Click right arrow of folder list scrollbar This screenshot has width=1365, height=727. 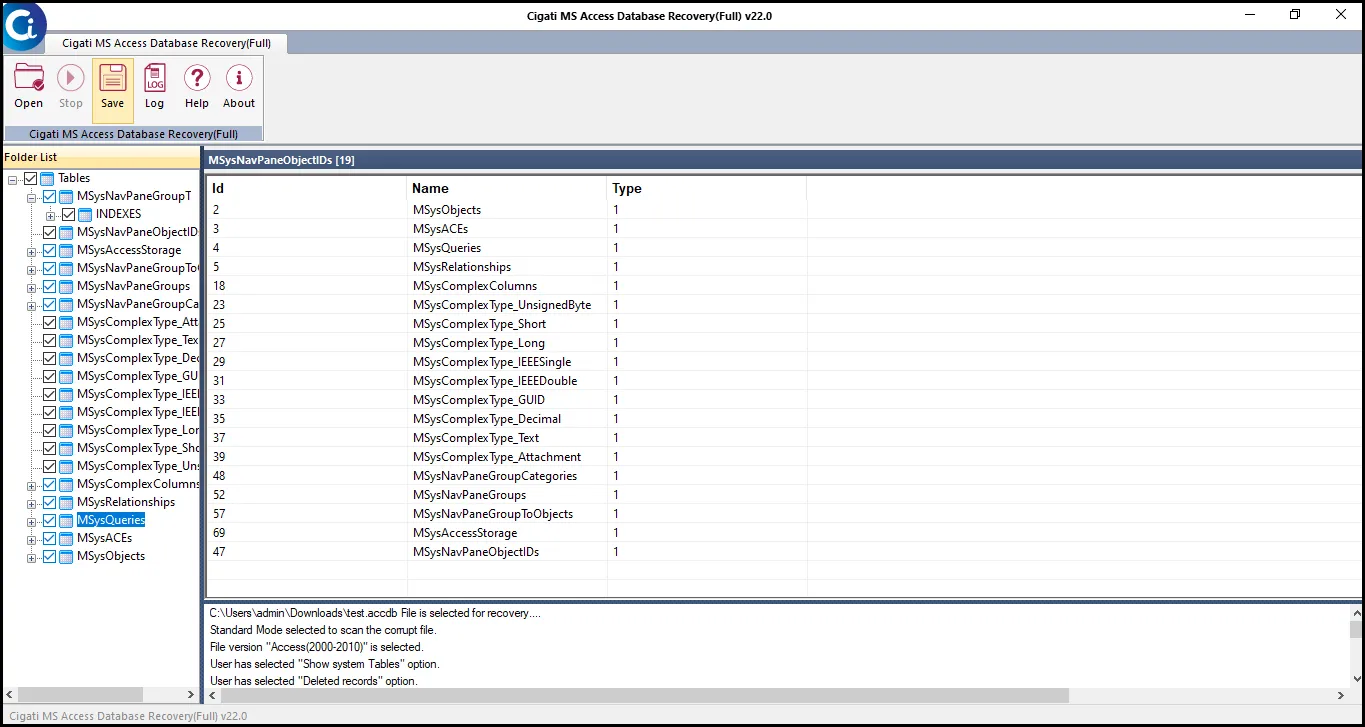tap(192, 695)
